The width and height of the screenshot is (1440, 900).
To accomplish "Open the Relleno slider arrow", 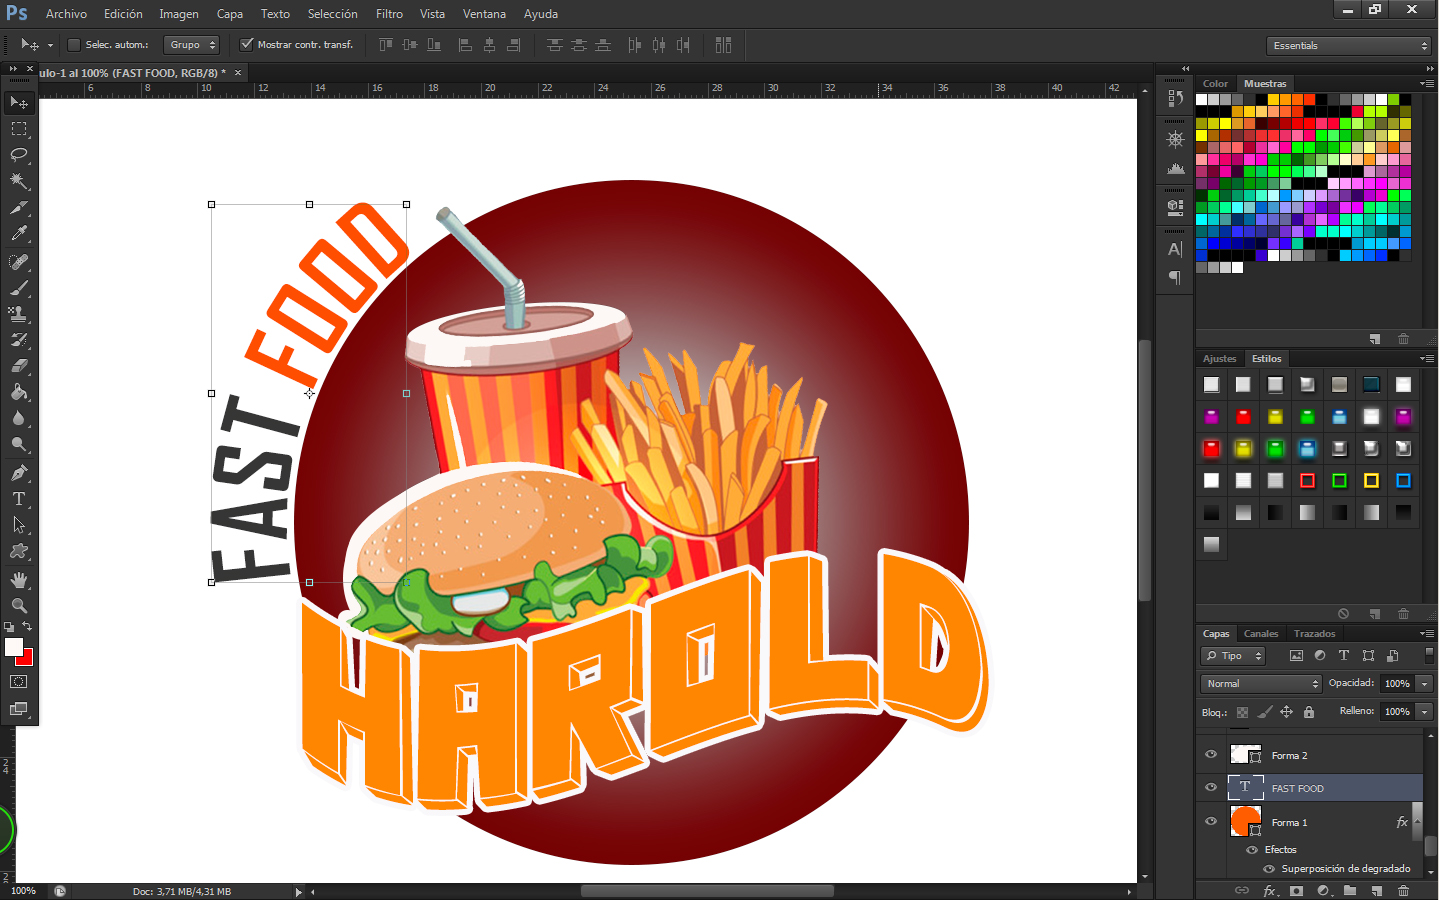I will pyautogui.click(x=1425, y=712).
